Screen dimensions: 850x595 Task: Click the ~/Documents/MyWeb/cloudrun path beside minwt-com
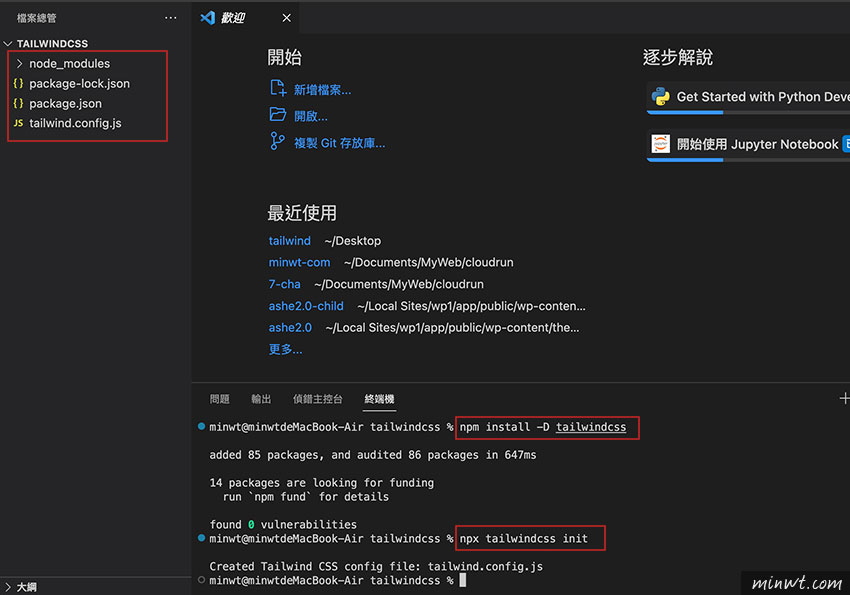(429, 262)
